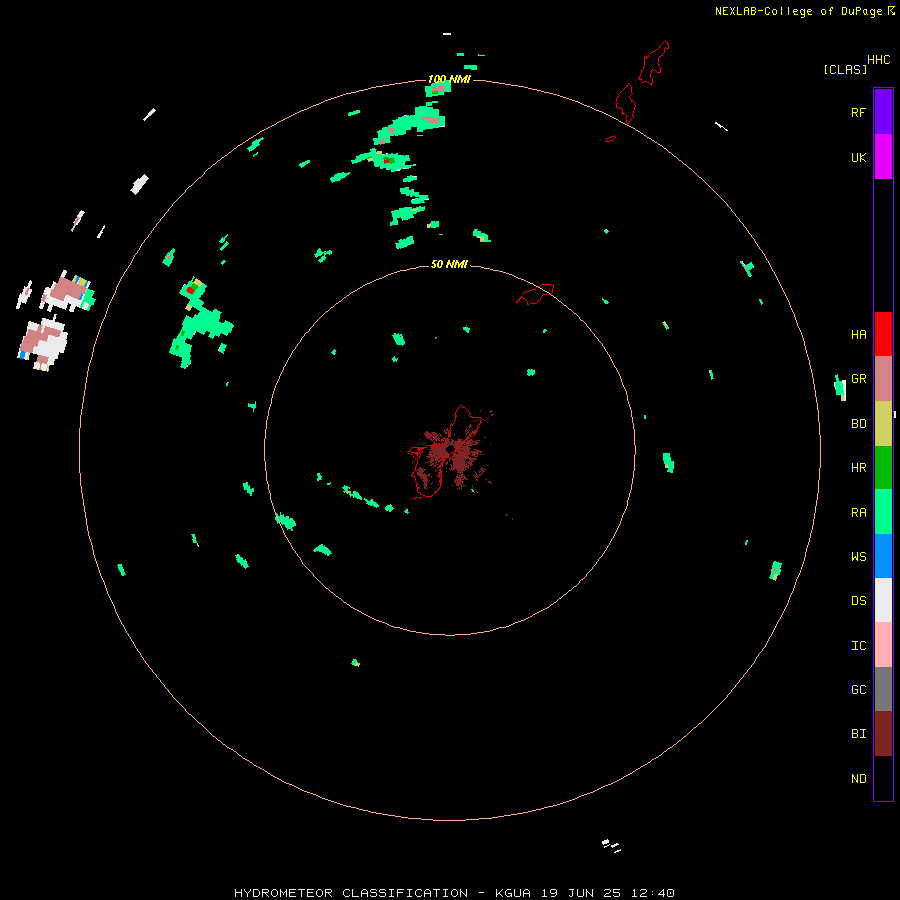The width and height of the screenshot is (900, 900).
Task: Click the GR legend label text
Action: 859,379
